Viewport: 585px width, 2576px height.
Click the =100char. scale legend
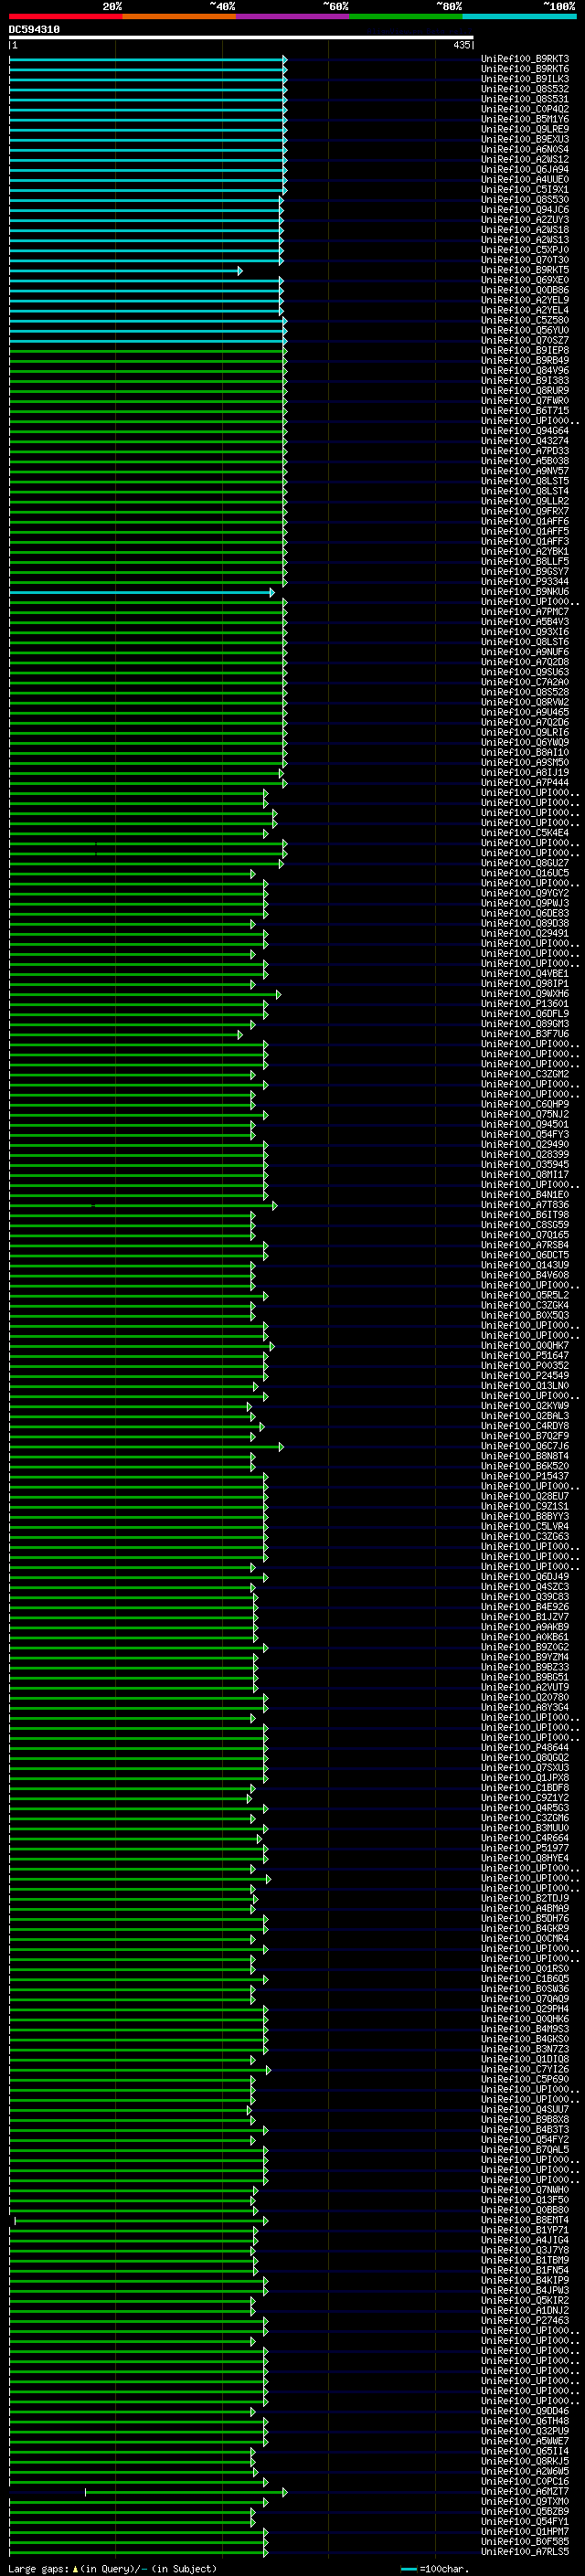(x=434, y=2569)
